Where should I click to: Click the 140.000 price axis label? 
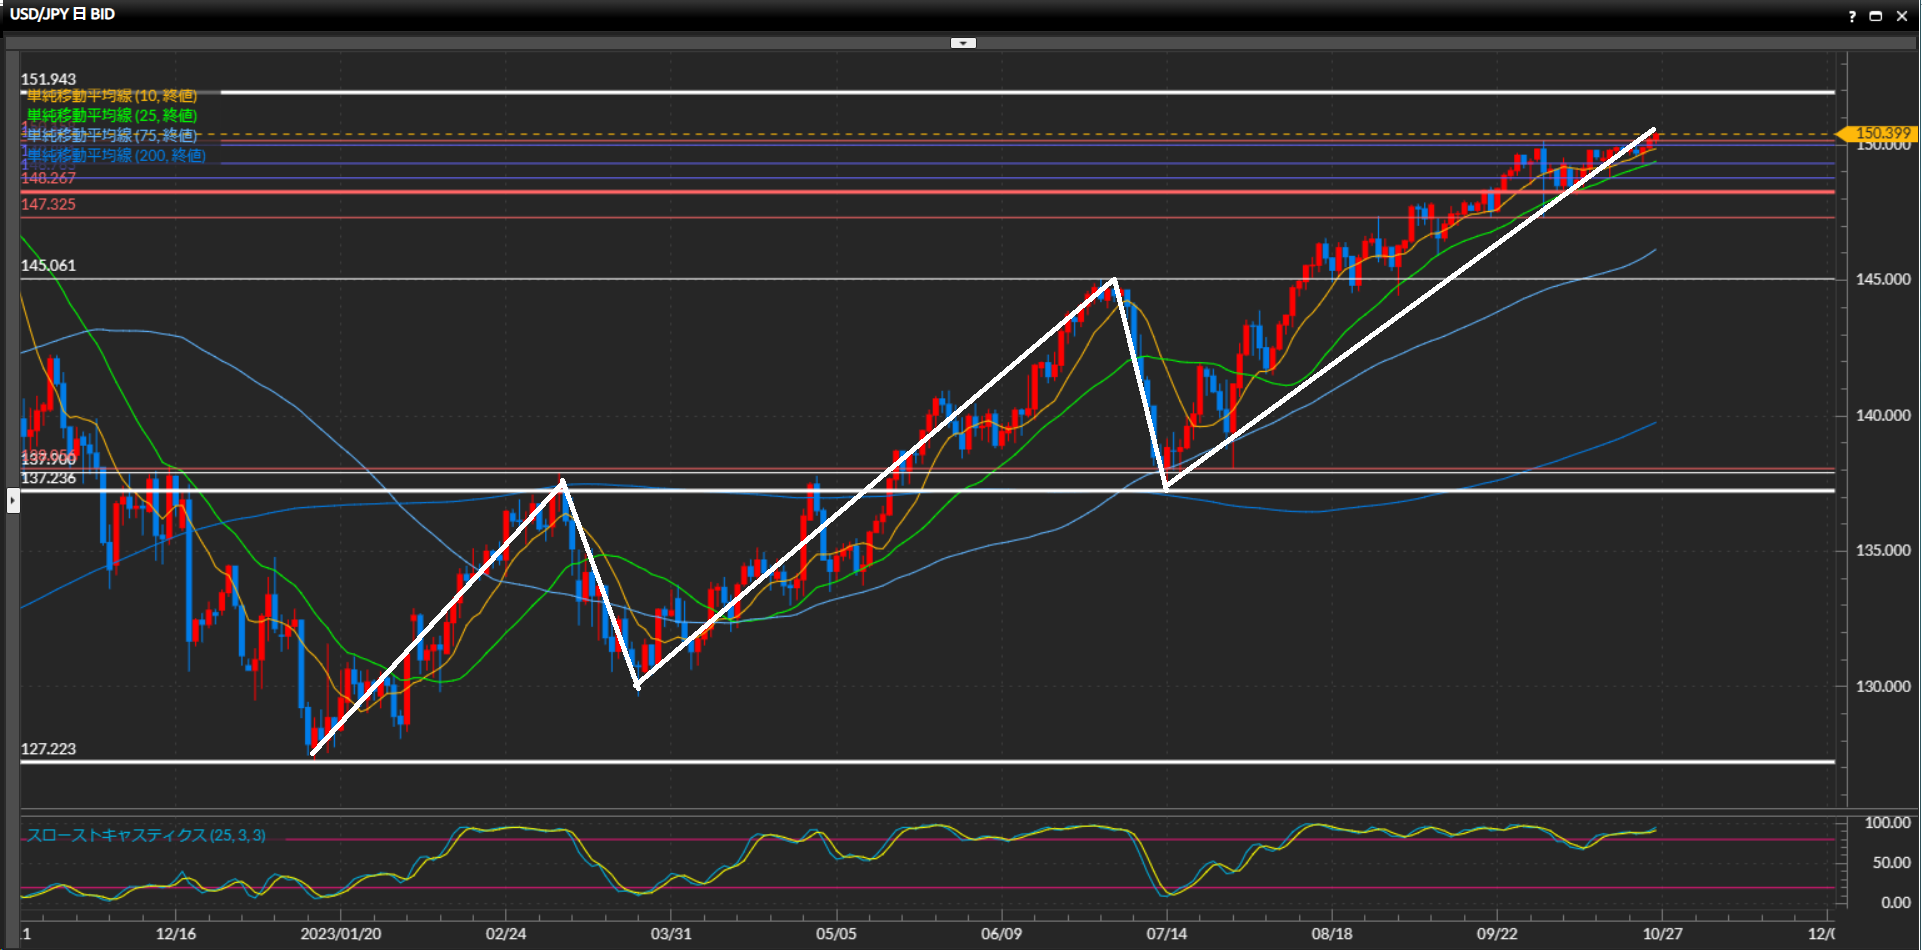pos(1882,415)
